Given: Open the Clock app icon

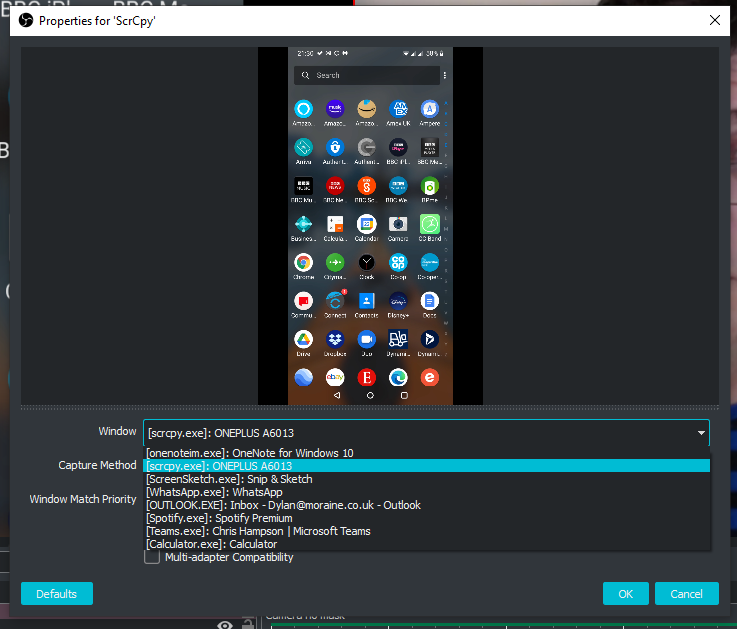Looking at the screenshot, I should coord(367,263).
